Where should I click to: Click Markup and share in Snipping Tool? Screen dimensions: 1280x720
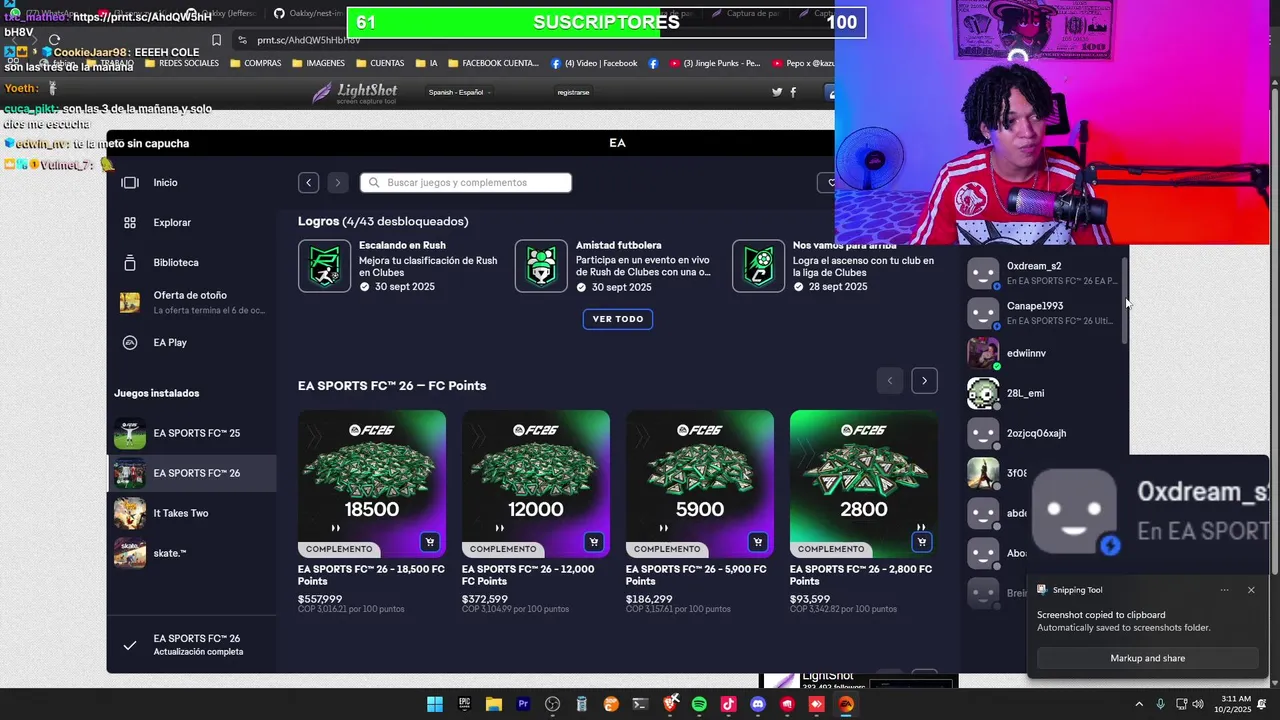pos(1147,658)
